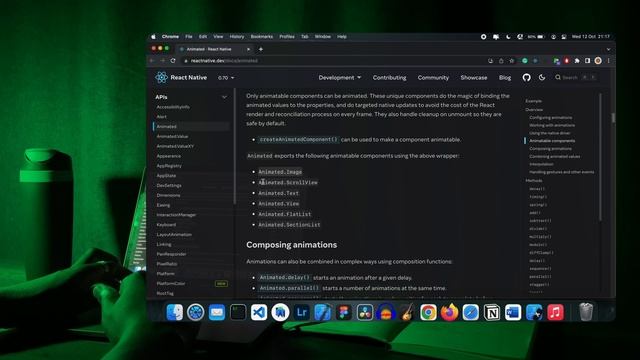Open Animated.Value in the sidebar
The image size is (640, 360).
pyautogui.click(x=172, y=136)
